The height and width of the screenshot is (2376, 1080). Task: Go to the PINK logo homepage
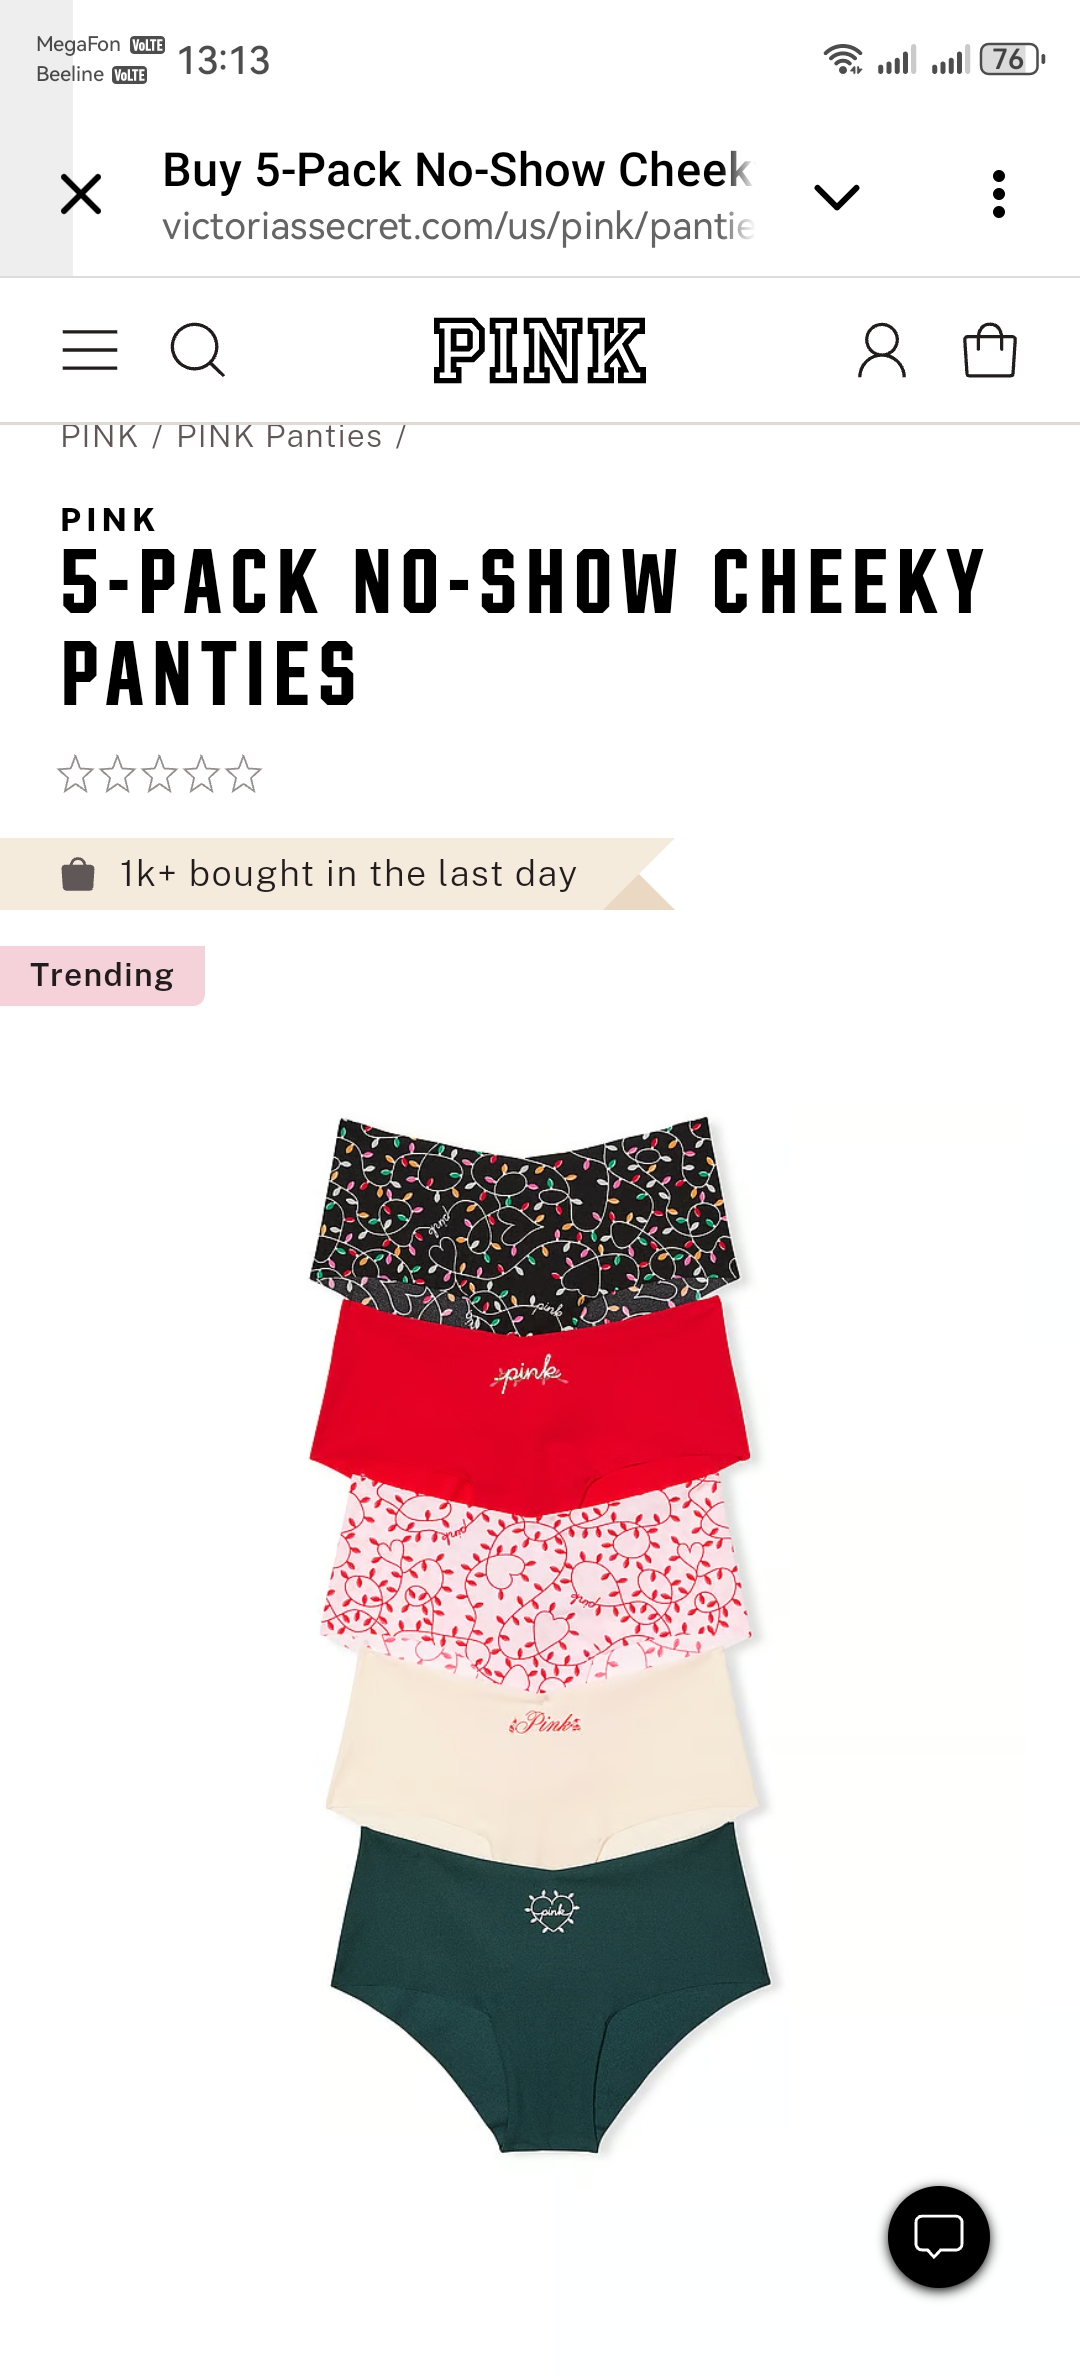point(540,350)
